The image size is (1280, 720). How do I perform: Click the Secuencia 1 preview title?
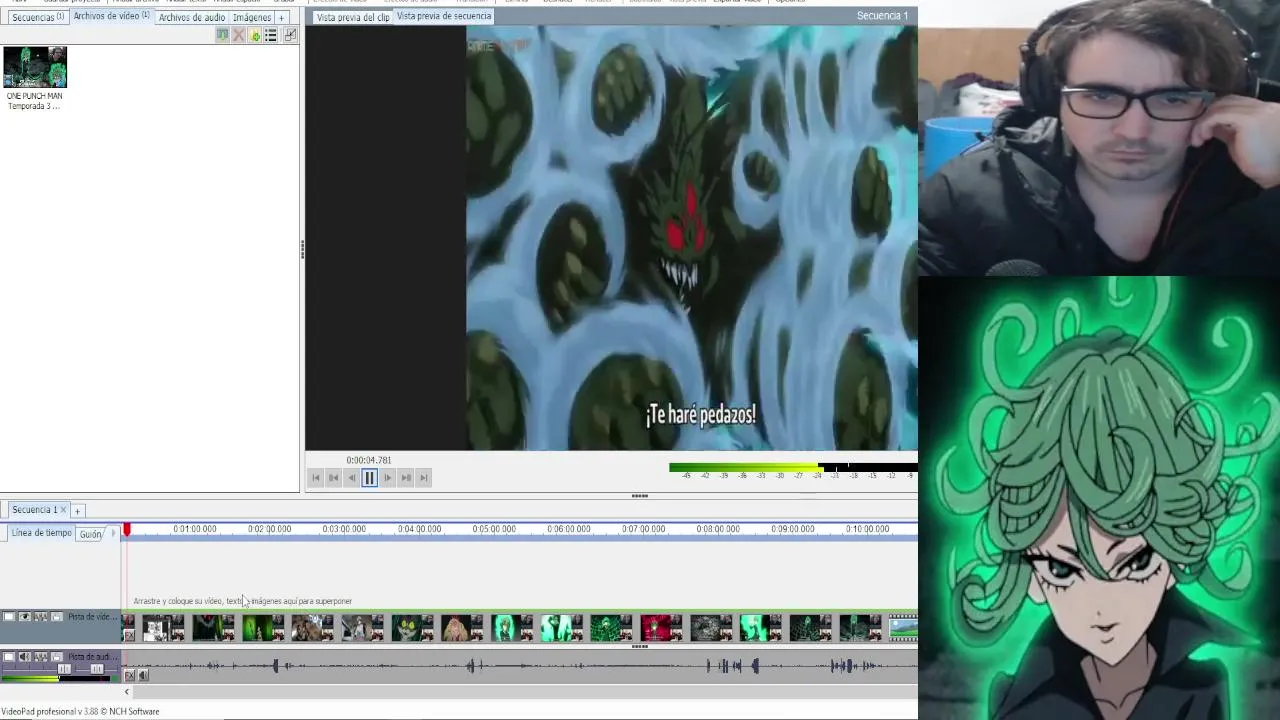[x=882, y=15]
